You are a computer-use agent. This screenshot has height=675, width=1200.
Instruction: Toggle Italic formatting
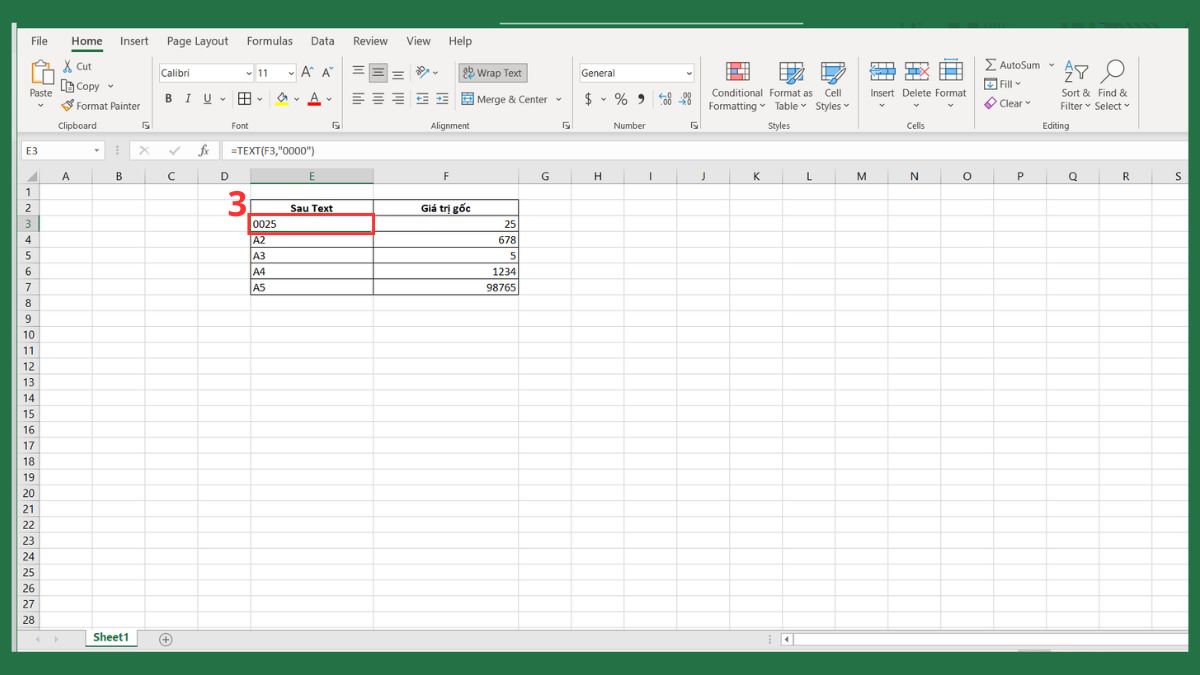pos(188,99)
